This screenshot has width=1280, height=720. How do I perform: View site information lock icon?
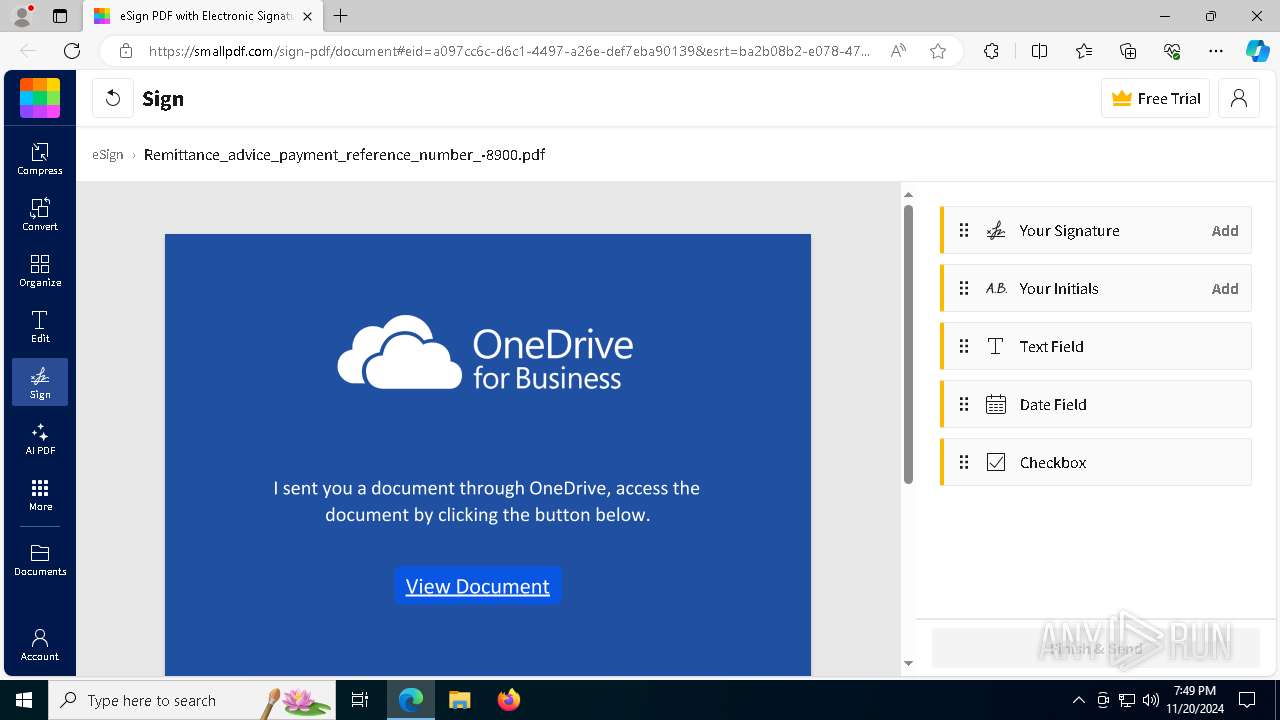pos(125,51)
